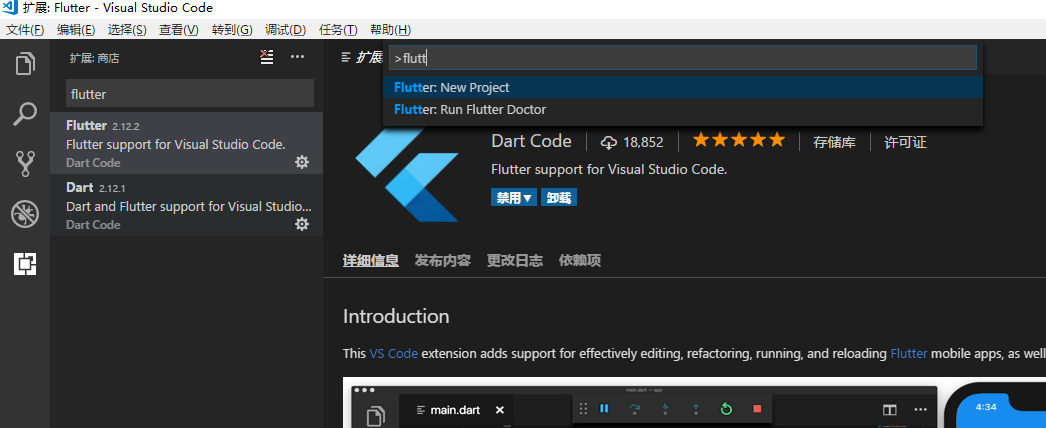Open the Search view in activity bar
This screenshot has width=1046, height=428.
coord(25,114)
